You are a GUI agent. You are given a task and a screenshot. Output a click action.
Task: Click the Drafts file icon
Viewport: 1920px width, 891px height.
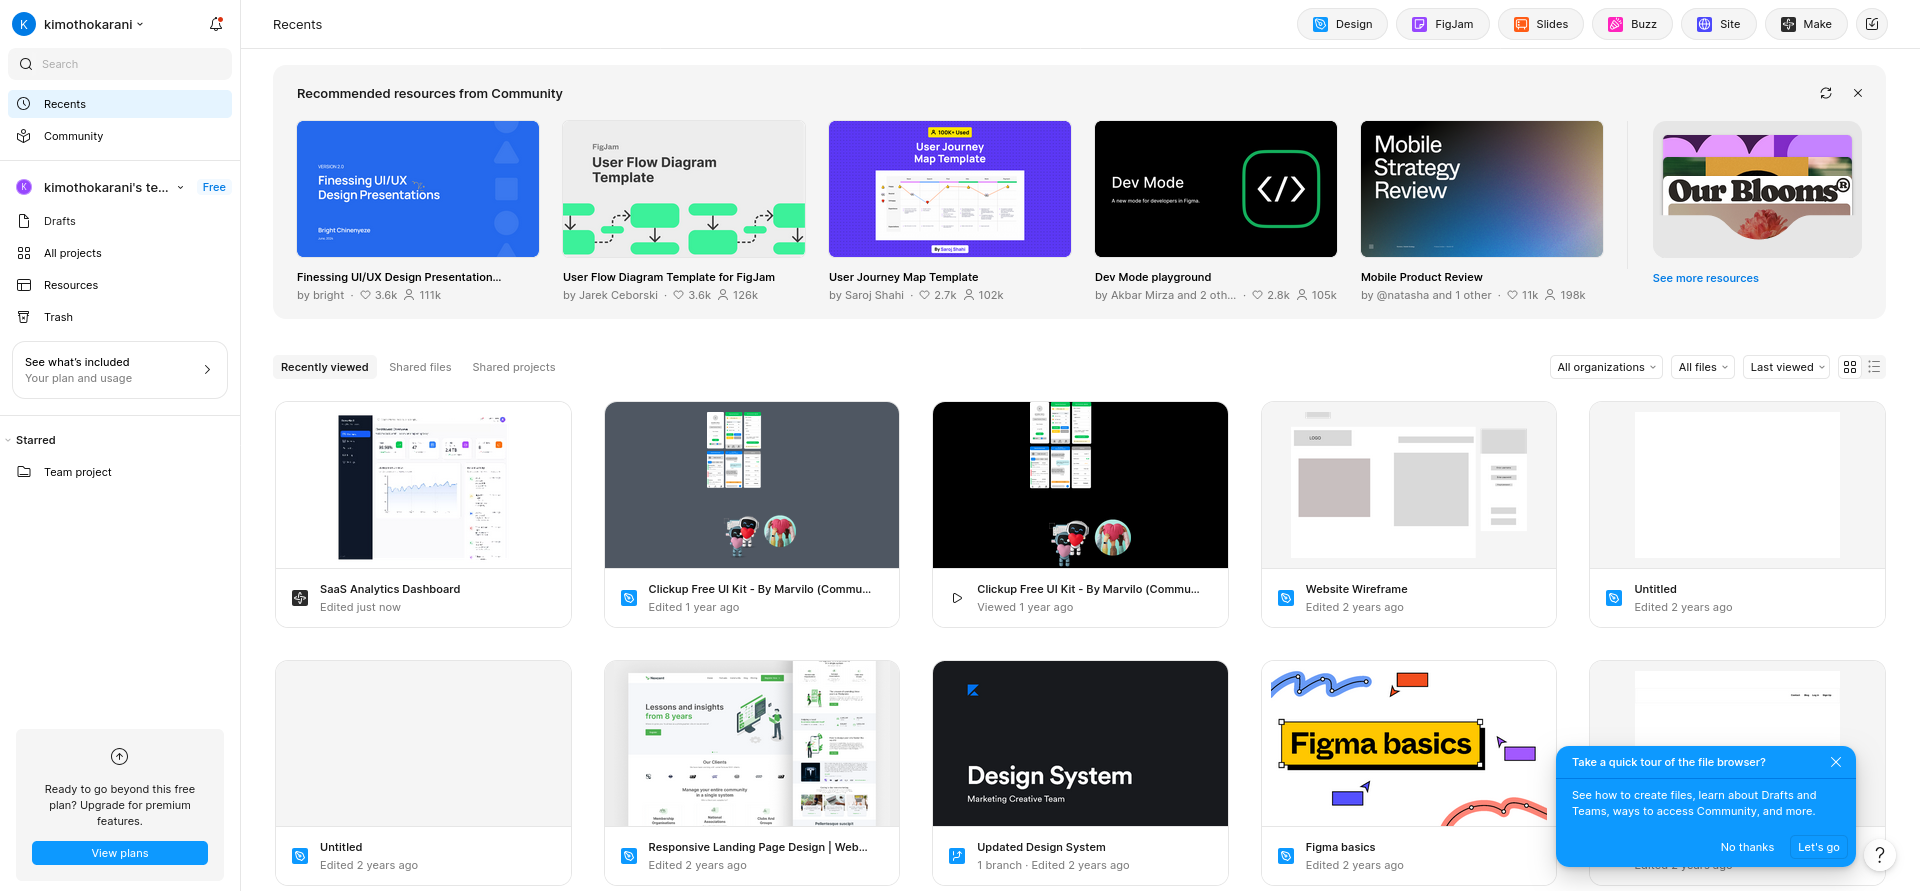(24, 221)
